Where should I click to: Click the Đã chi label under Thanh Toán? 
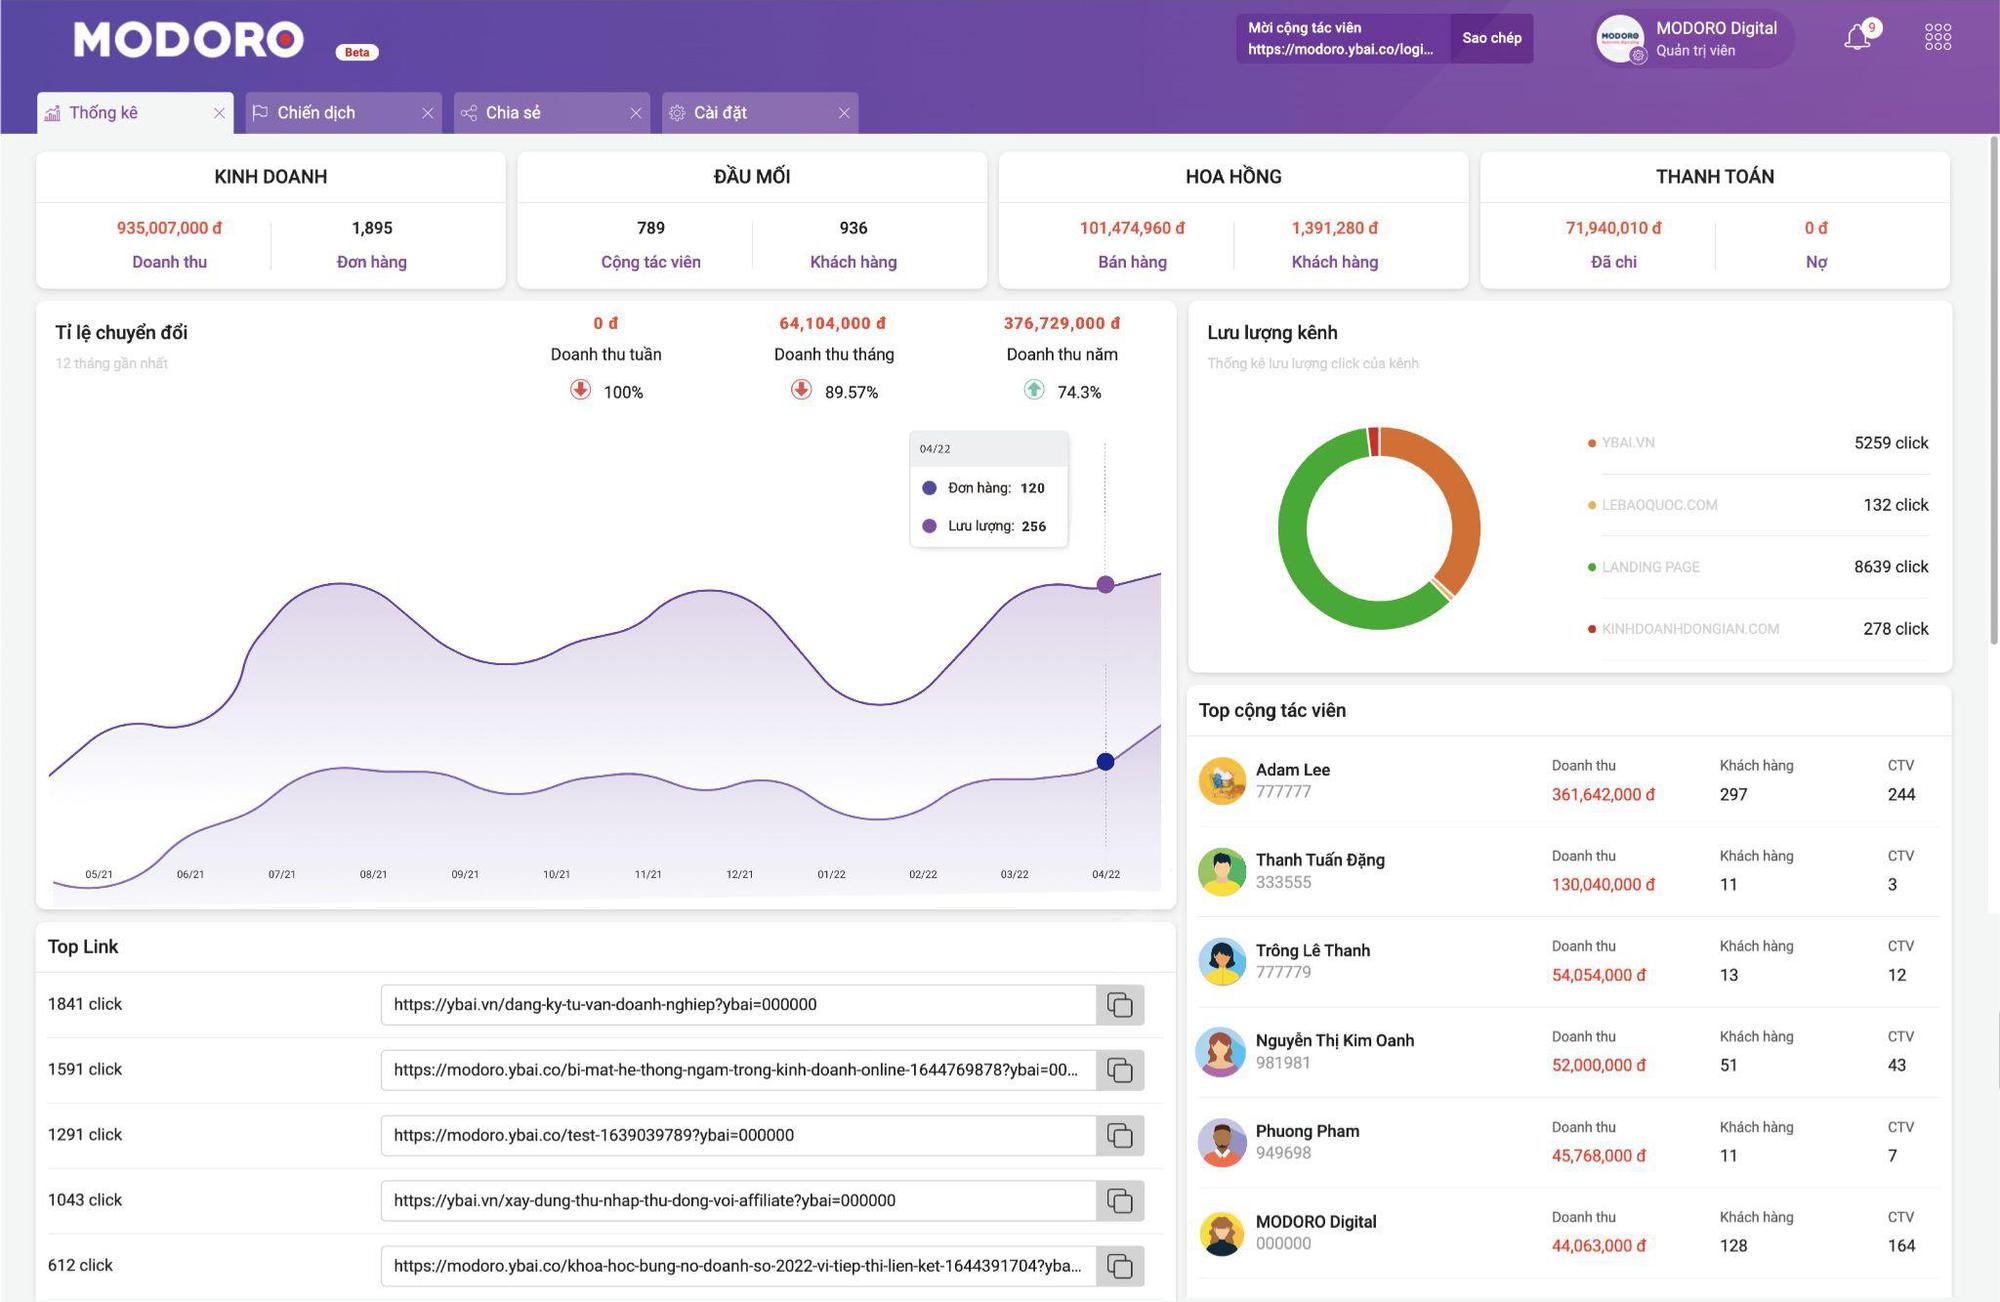(x=1613, y=262)
